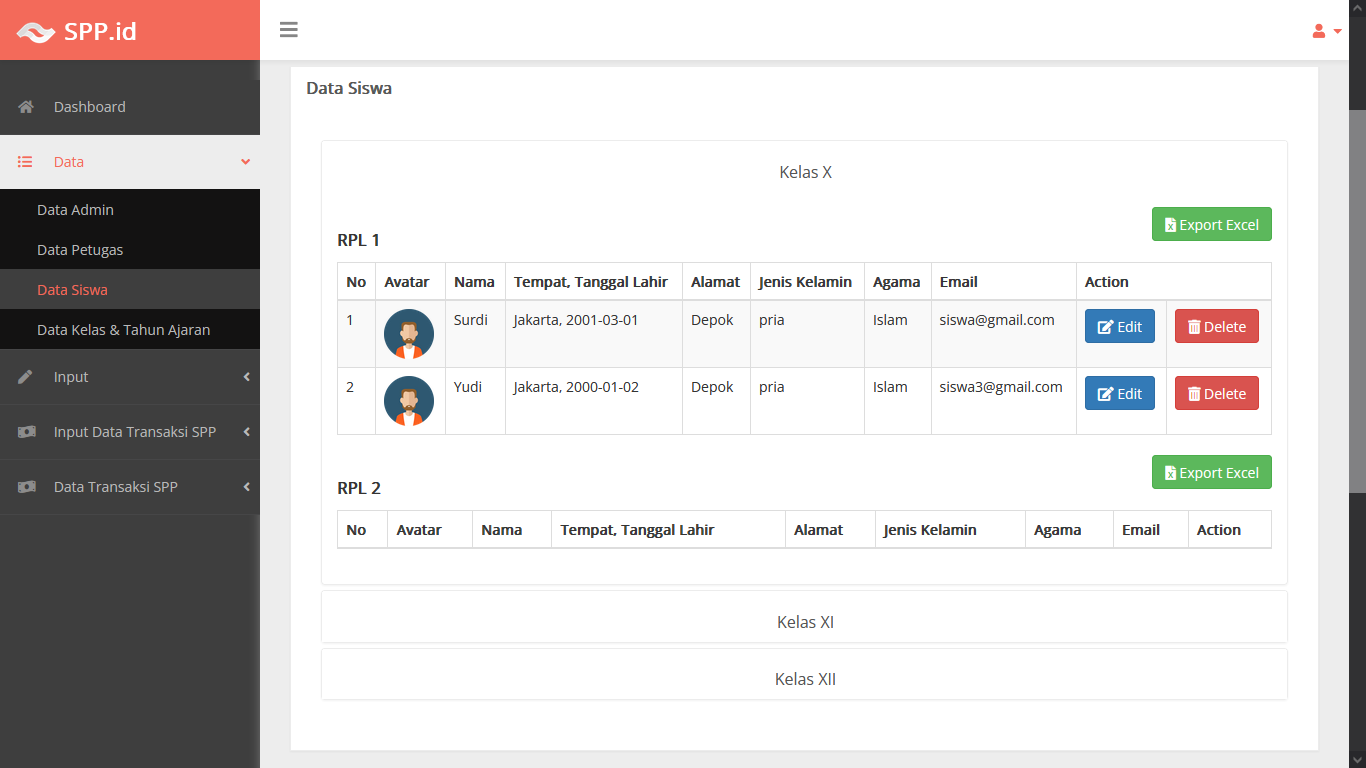Open Data Petugas in sidebar
This screenshot has width=1366, height=768.
pos(80,250)
